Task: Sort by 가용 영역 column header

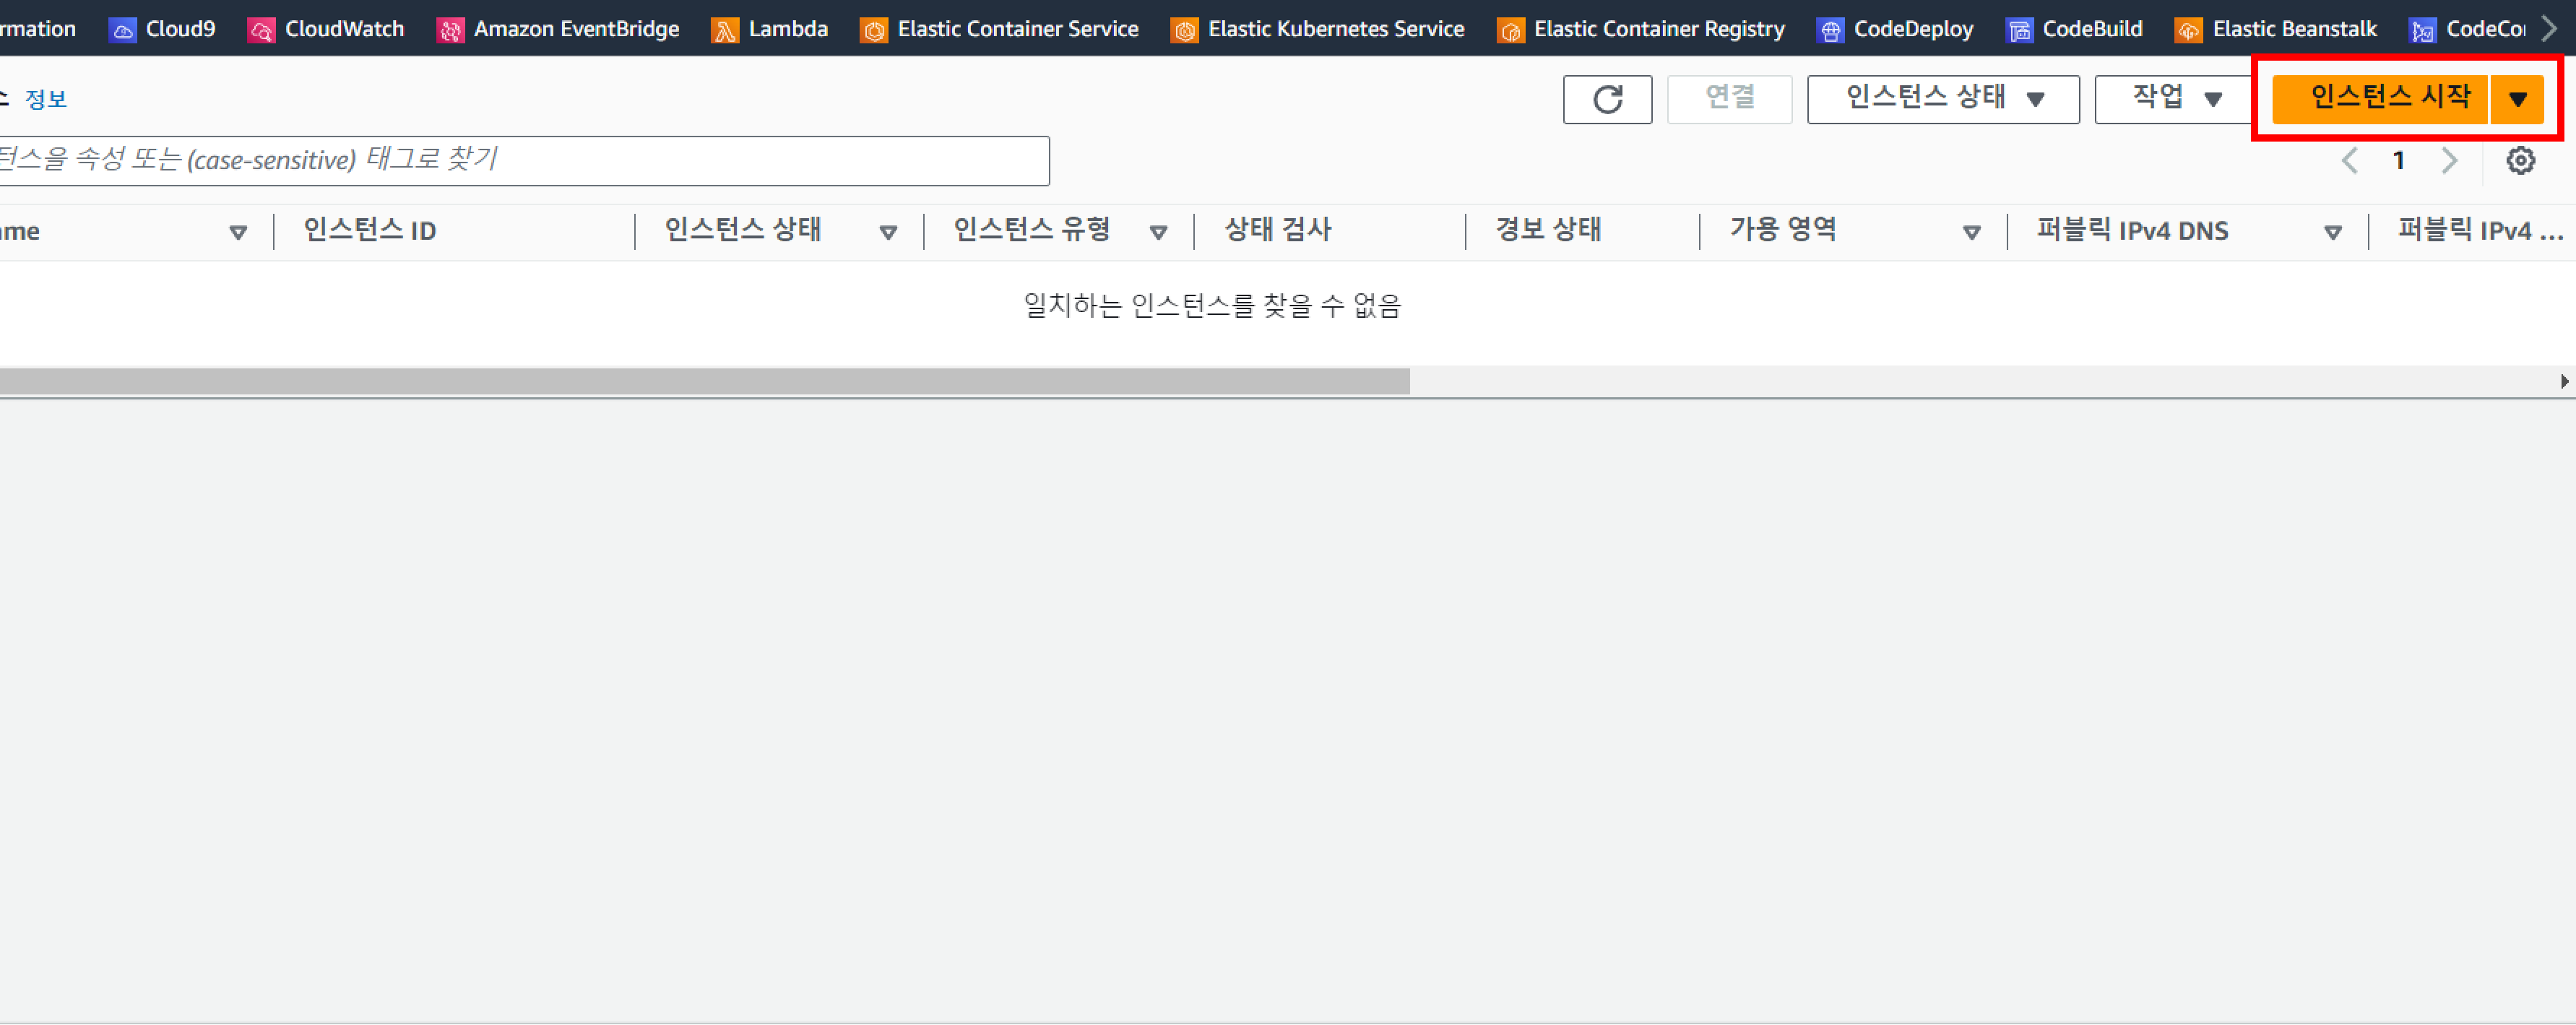Action: 1784,231
